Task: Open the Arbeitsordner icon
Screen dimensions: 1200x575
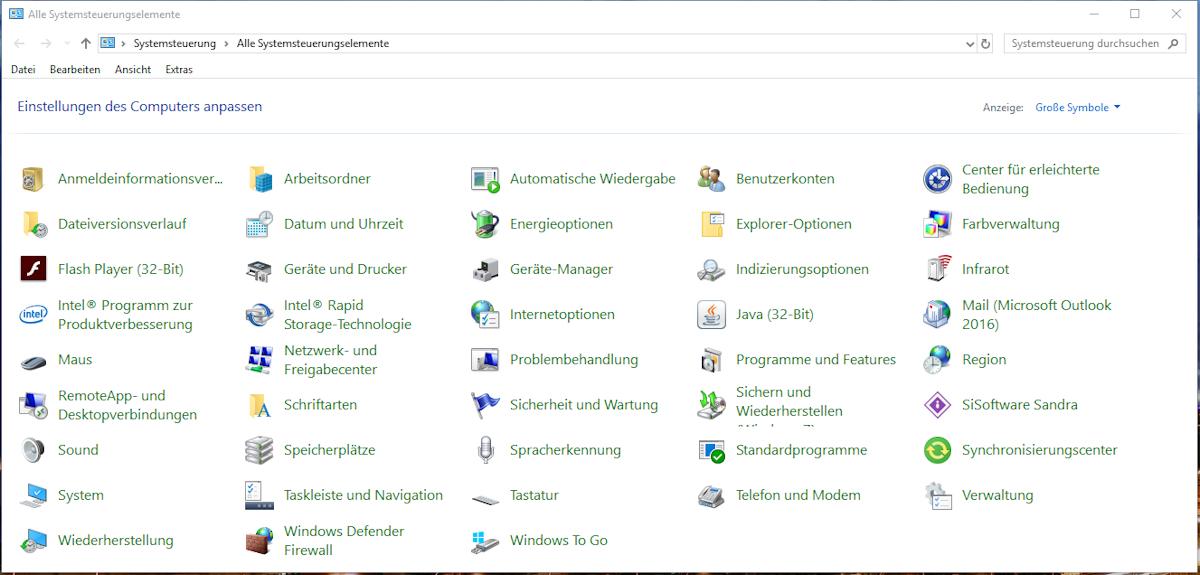Action: point(260,179)
